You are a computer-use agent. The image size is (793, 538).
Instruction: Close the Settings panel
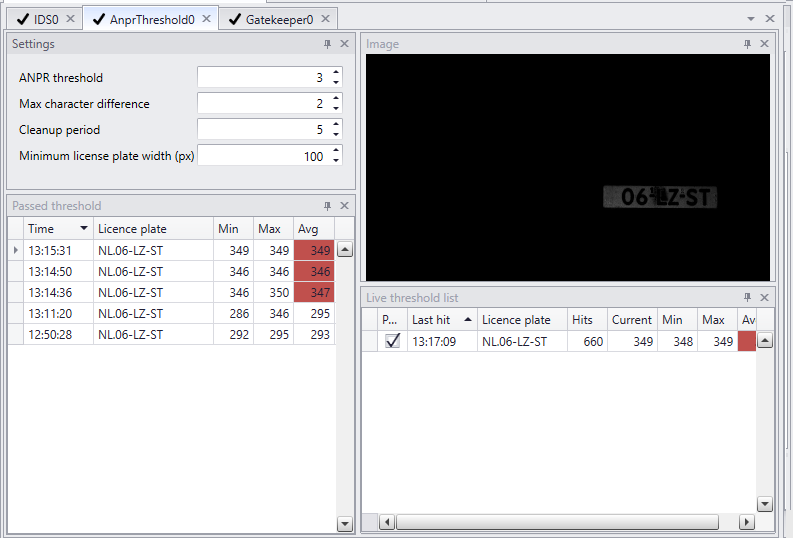(x=344, y=44)
